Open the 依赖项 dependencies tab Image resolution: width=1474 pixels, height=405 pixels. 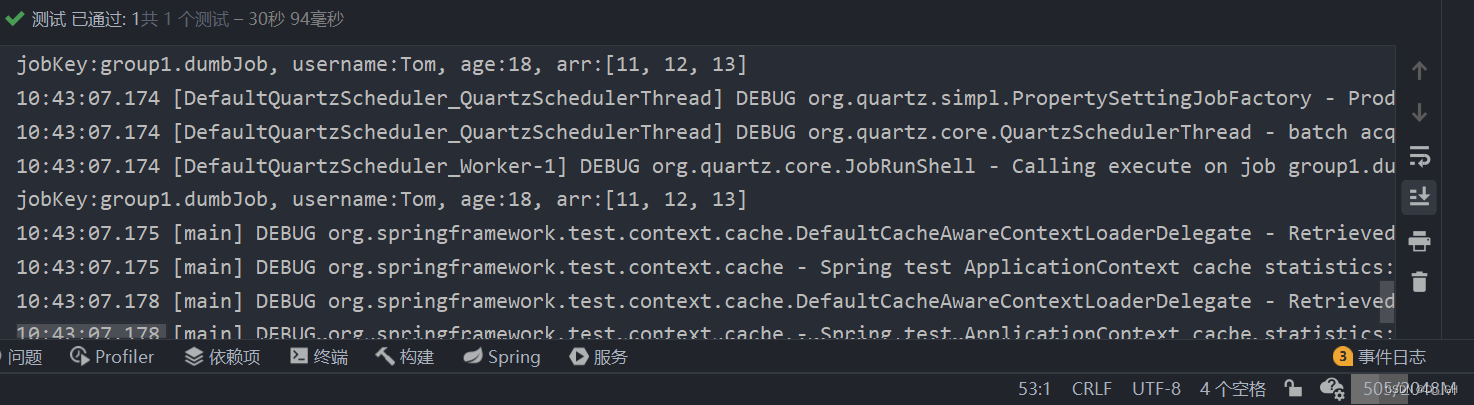click(x=223, y=357)
